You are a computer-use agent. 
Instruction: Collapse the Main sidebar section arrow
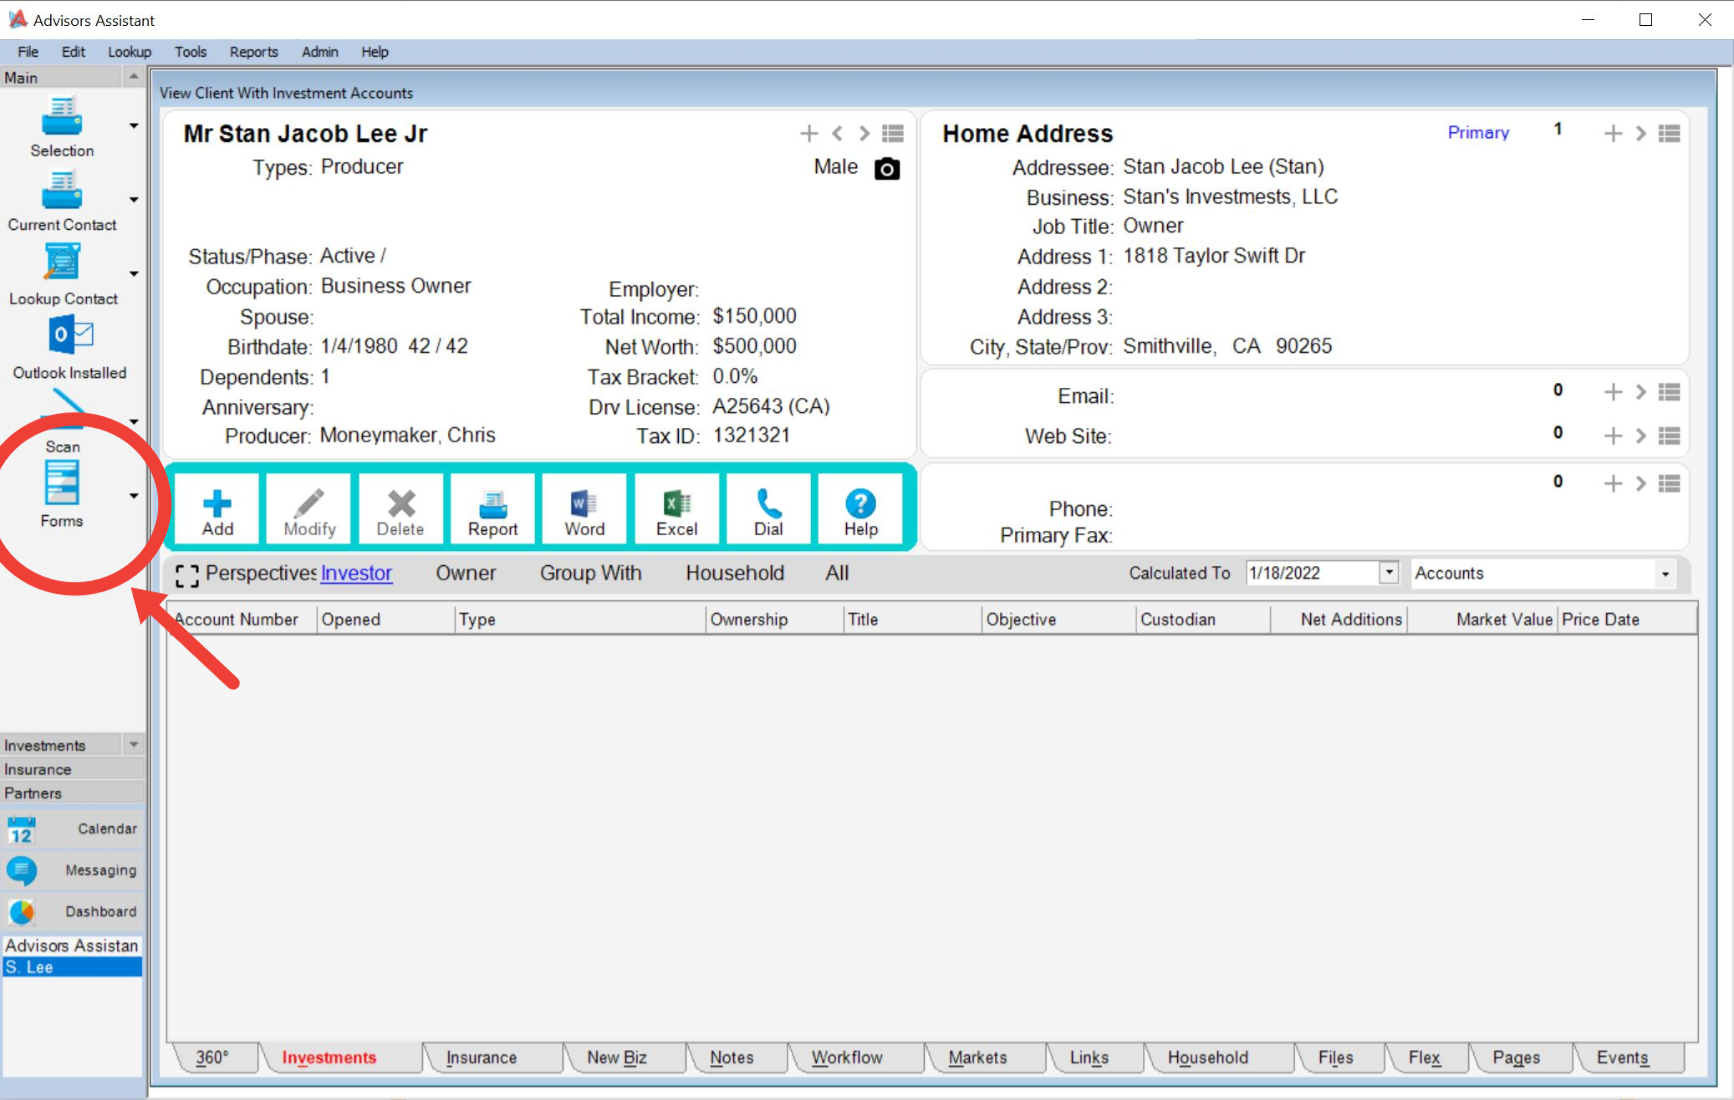click(x=133, y=77)
